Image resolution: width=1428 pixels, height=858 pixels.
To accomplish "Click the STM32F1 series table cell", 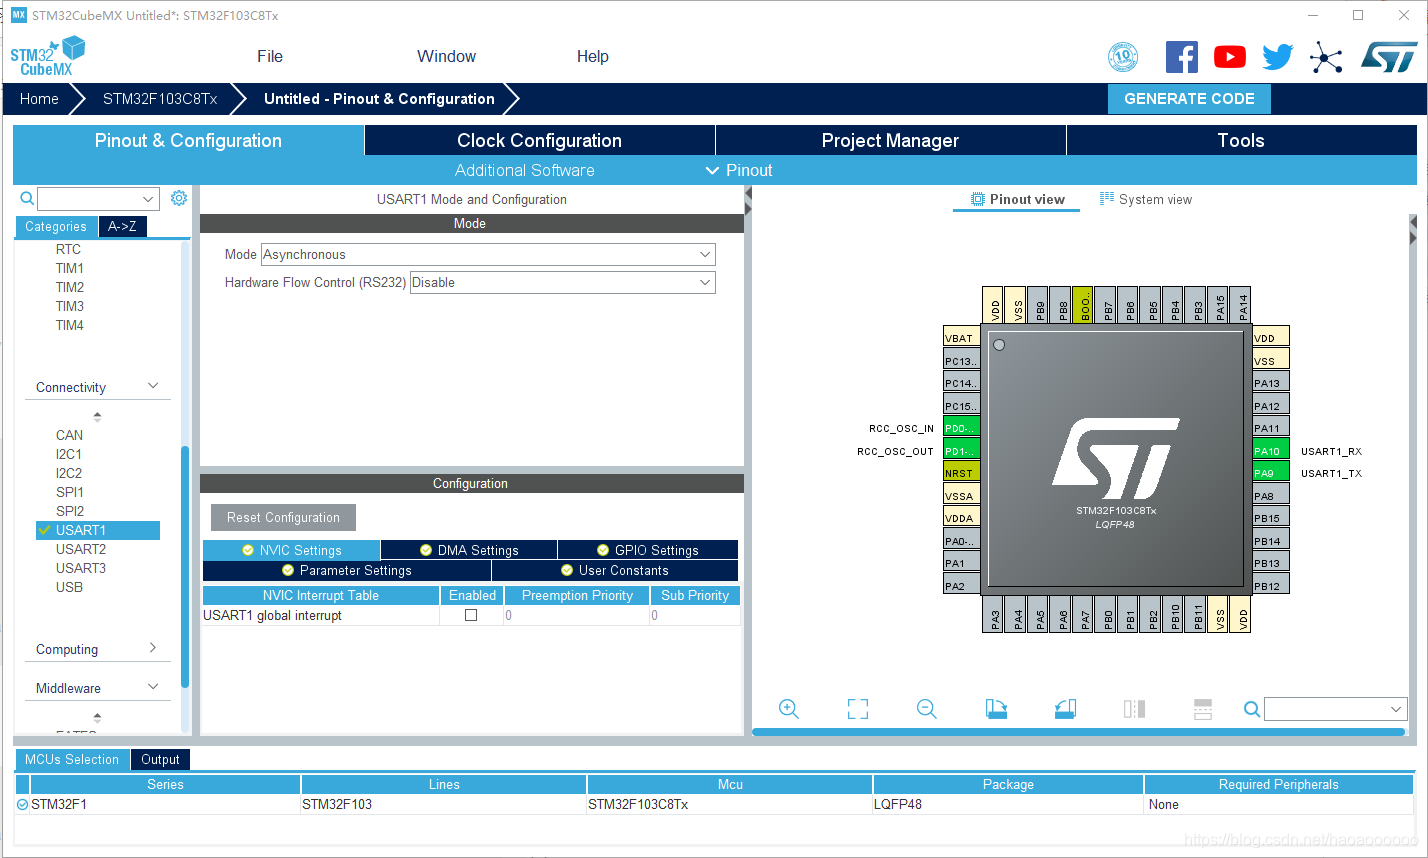I will coord(165,804).
